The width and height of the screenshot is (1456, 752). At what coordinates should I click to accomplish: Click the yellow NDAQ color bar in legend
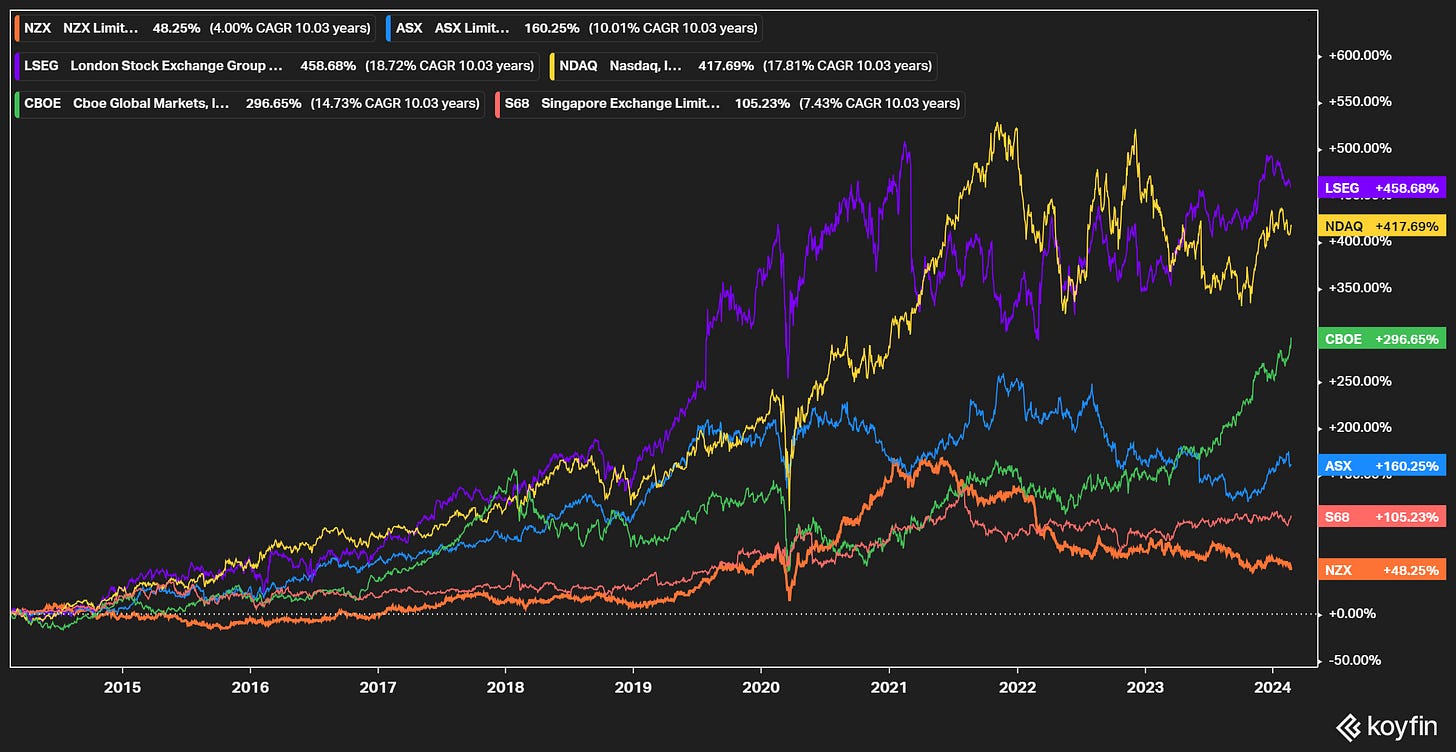(x=551, y=66)
